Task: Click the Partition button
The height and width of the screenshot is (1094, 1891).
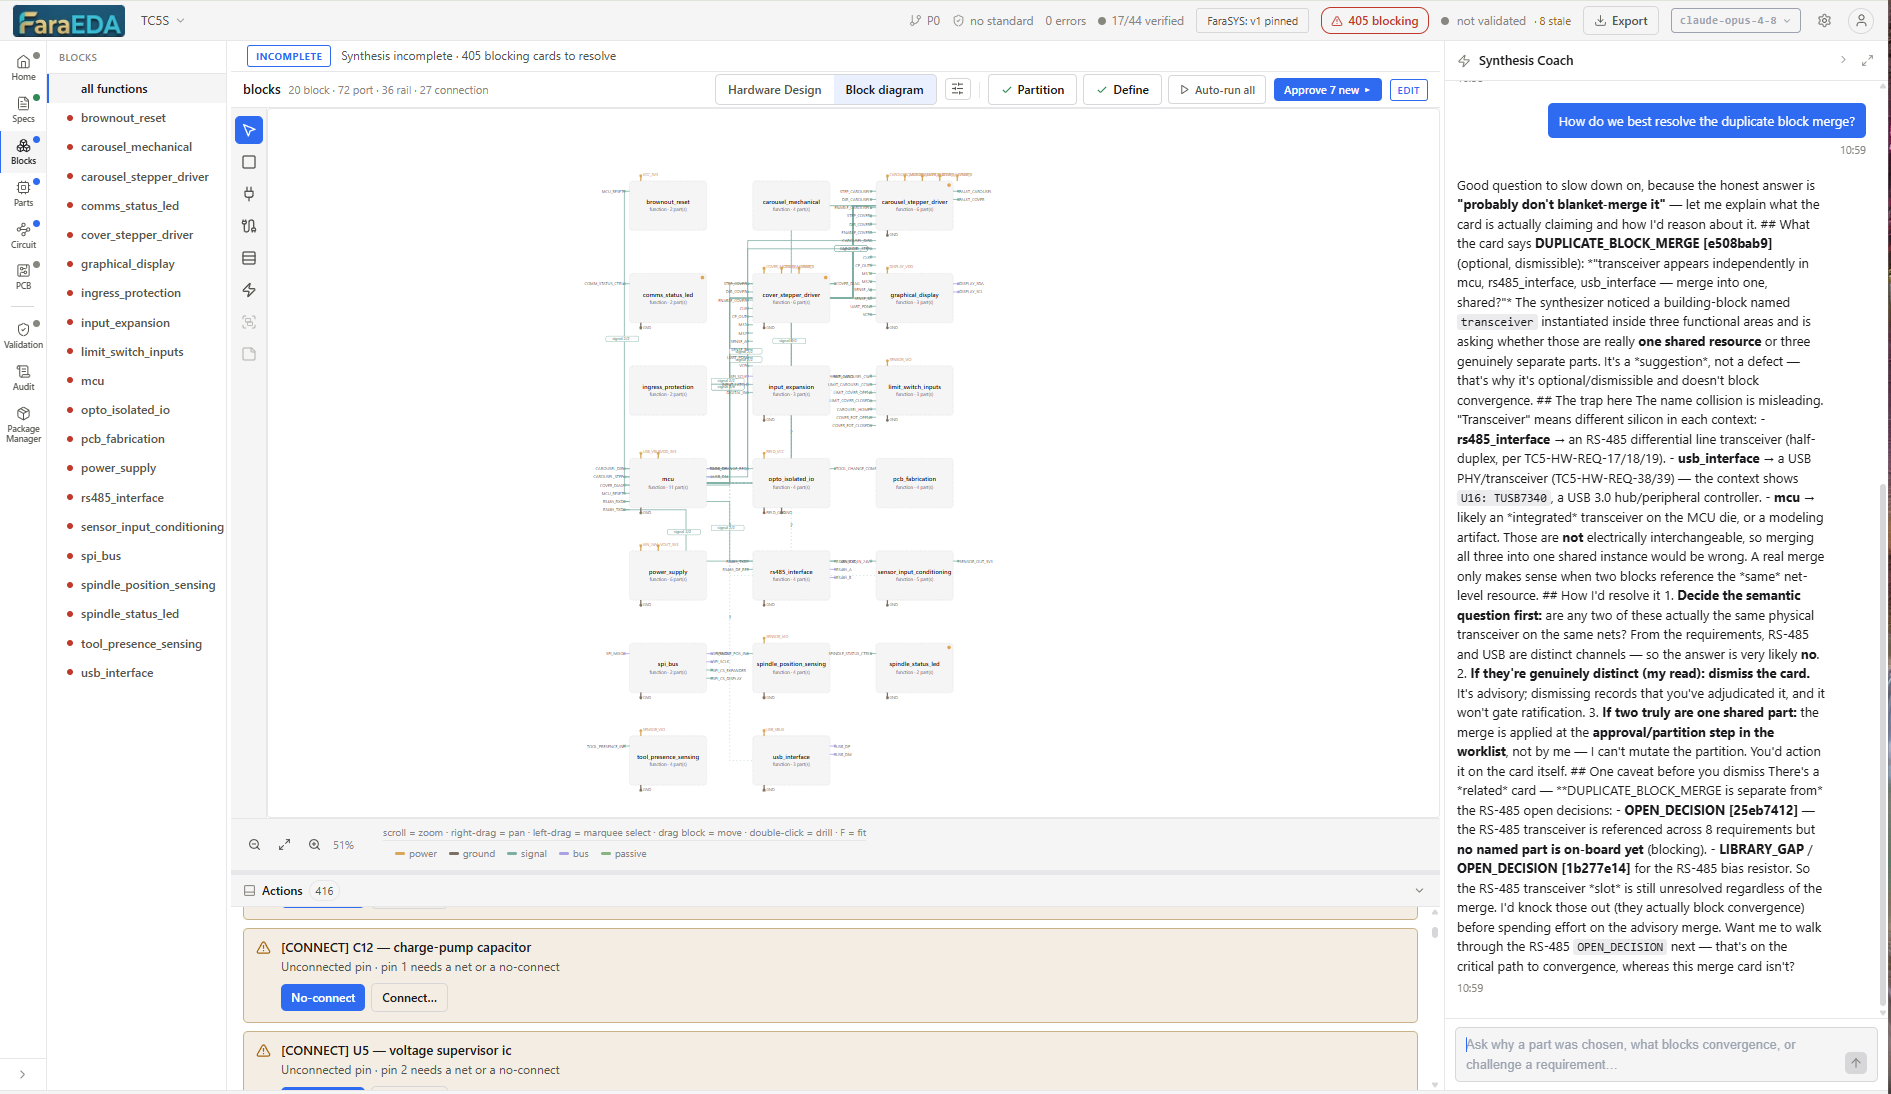Action: pyautogui.click(x=1033, y=90)
